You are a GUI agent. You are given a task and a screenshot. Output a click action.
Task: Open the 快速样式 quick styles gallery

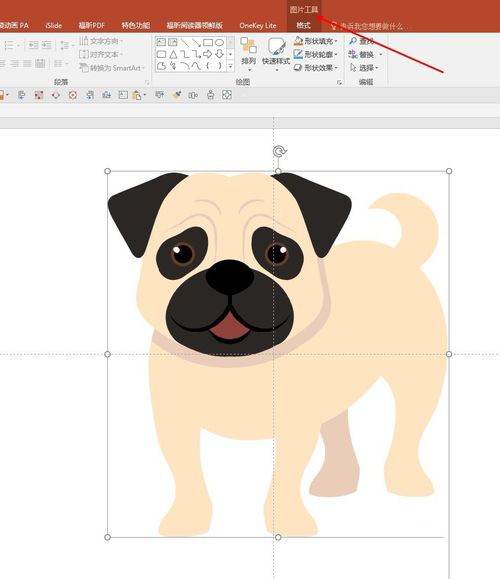276,54
